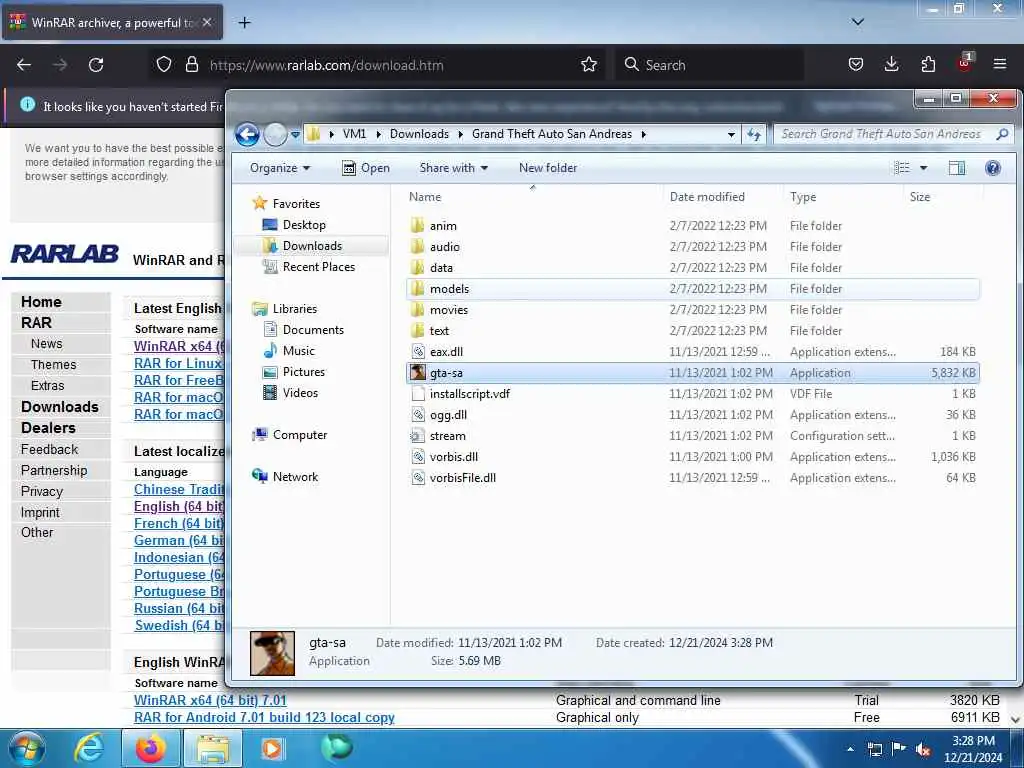The image size is (1024, 768).
Task: Select Documents library in navigation pane
Action: coord(303,330)
